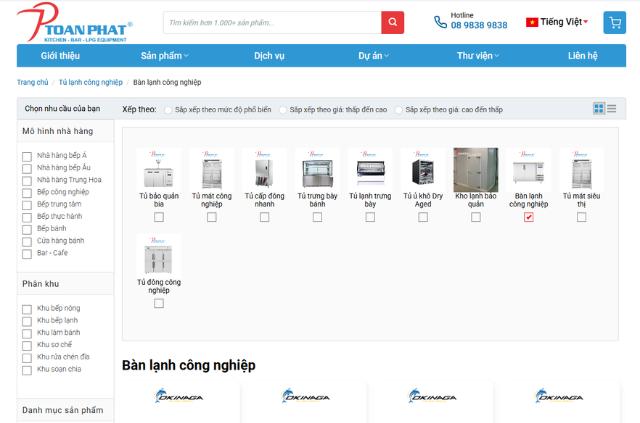This screenshot has width=640, height=423.
Task: Tick the Cửa hàng bánh filter
Action: point(27,242)
